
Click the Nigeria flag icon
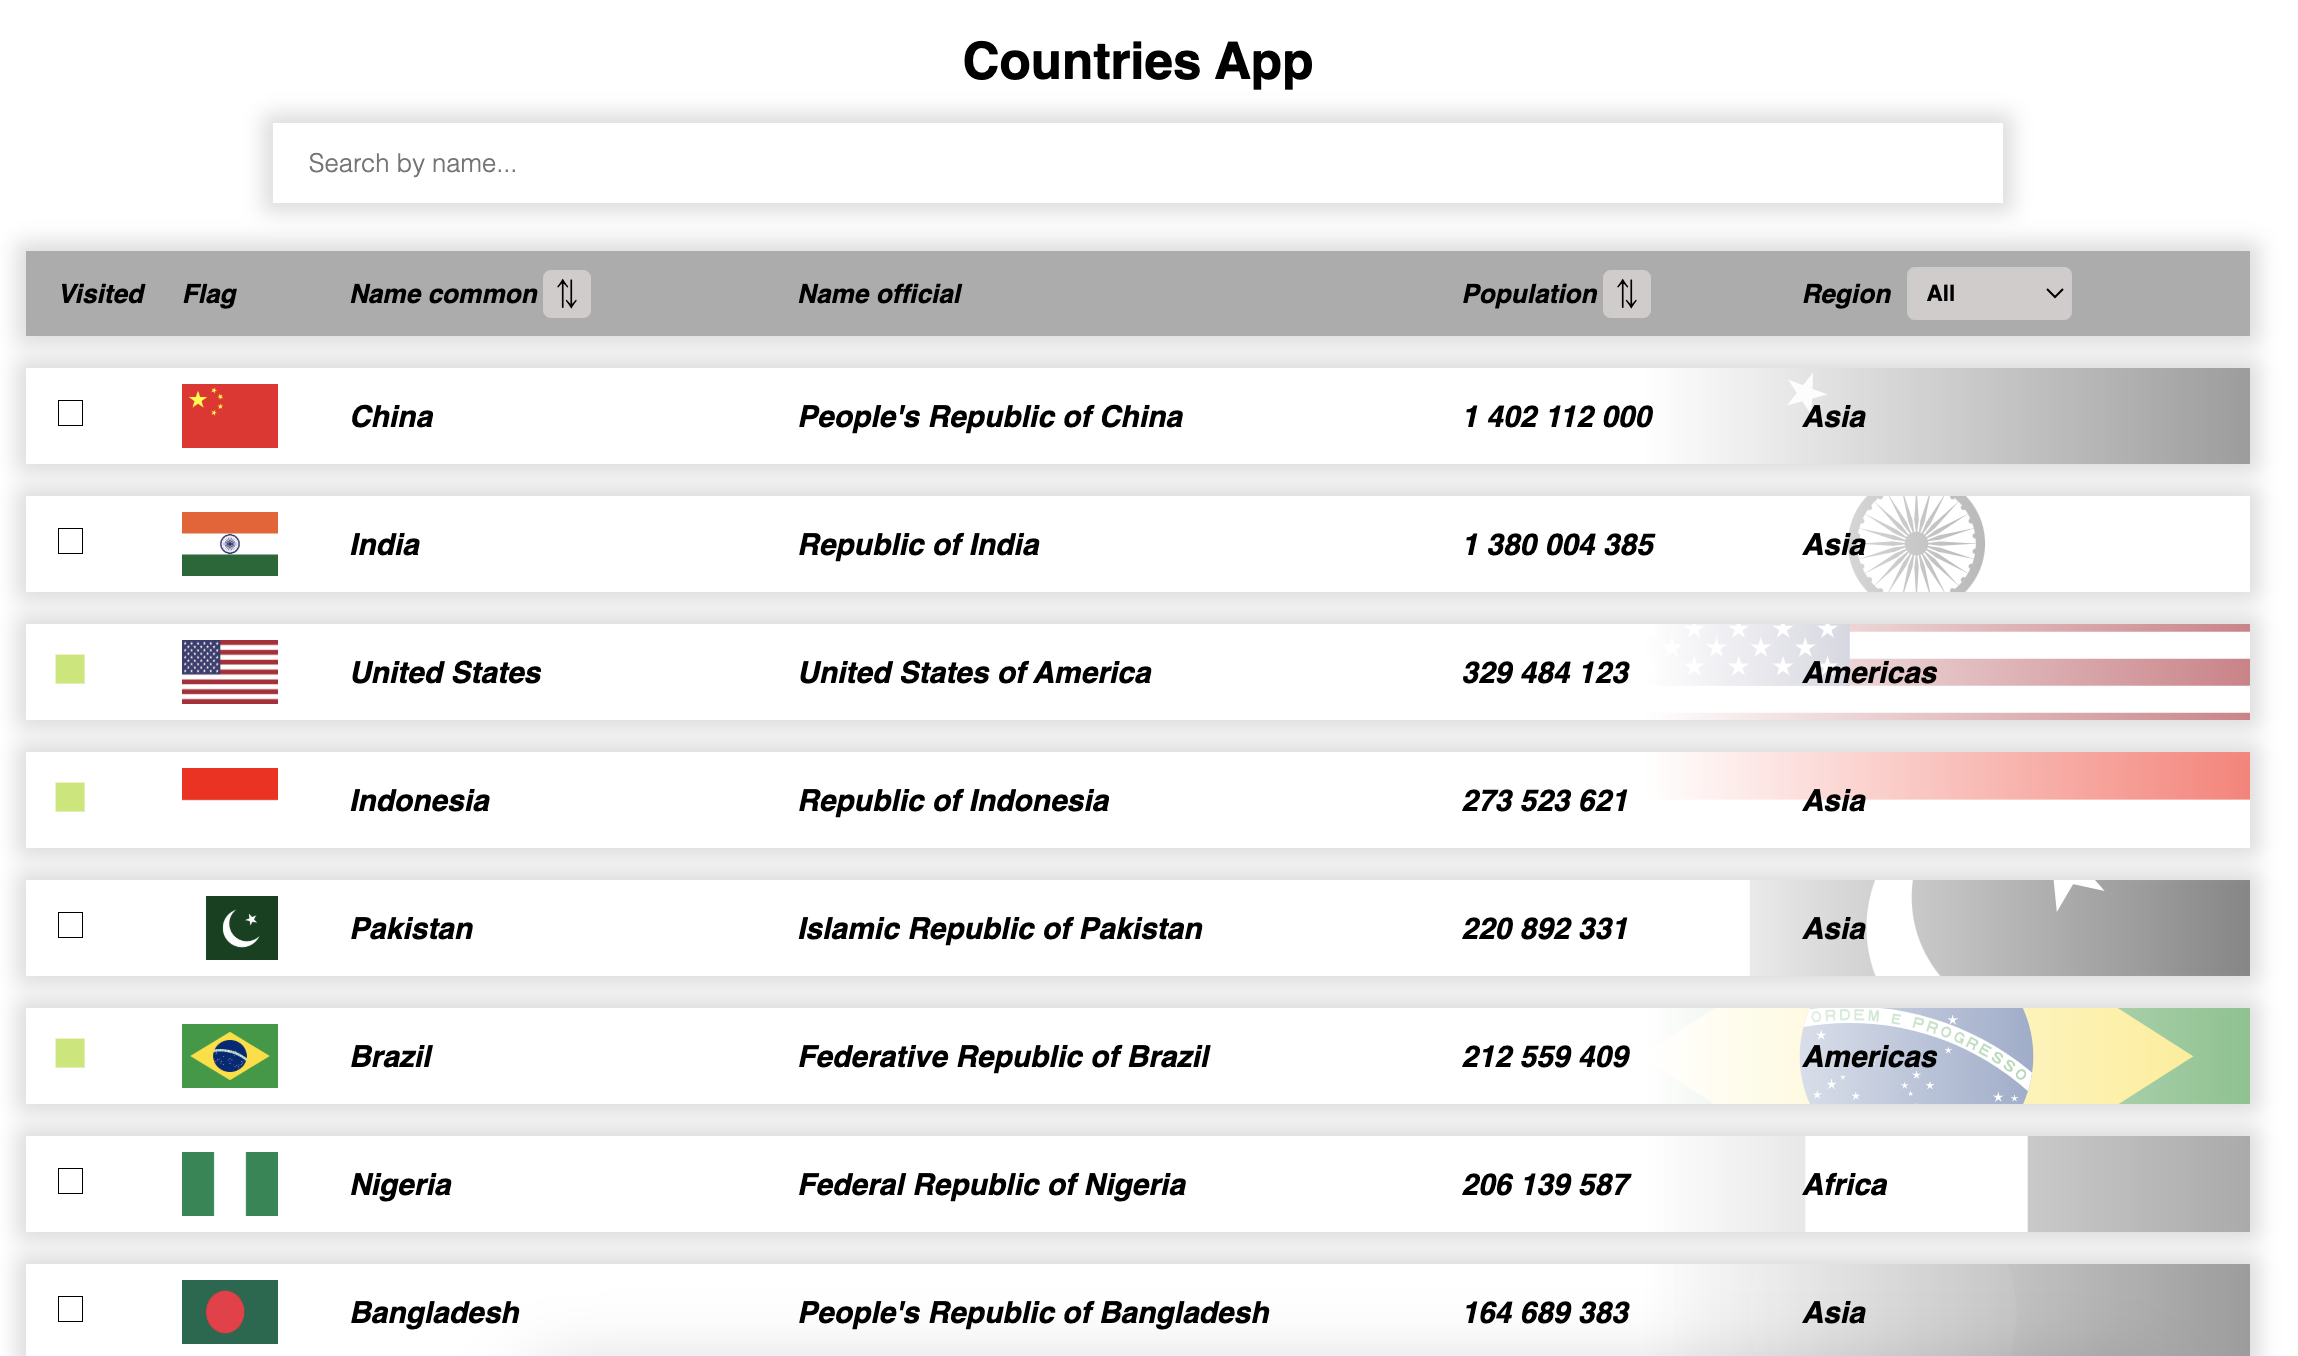[229, 1183]
